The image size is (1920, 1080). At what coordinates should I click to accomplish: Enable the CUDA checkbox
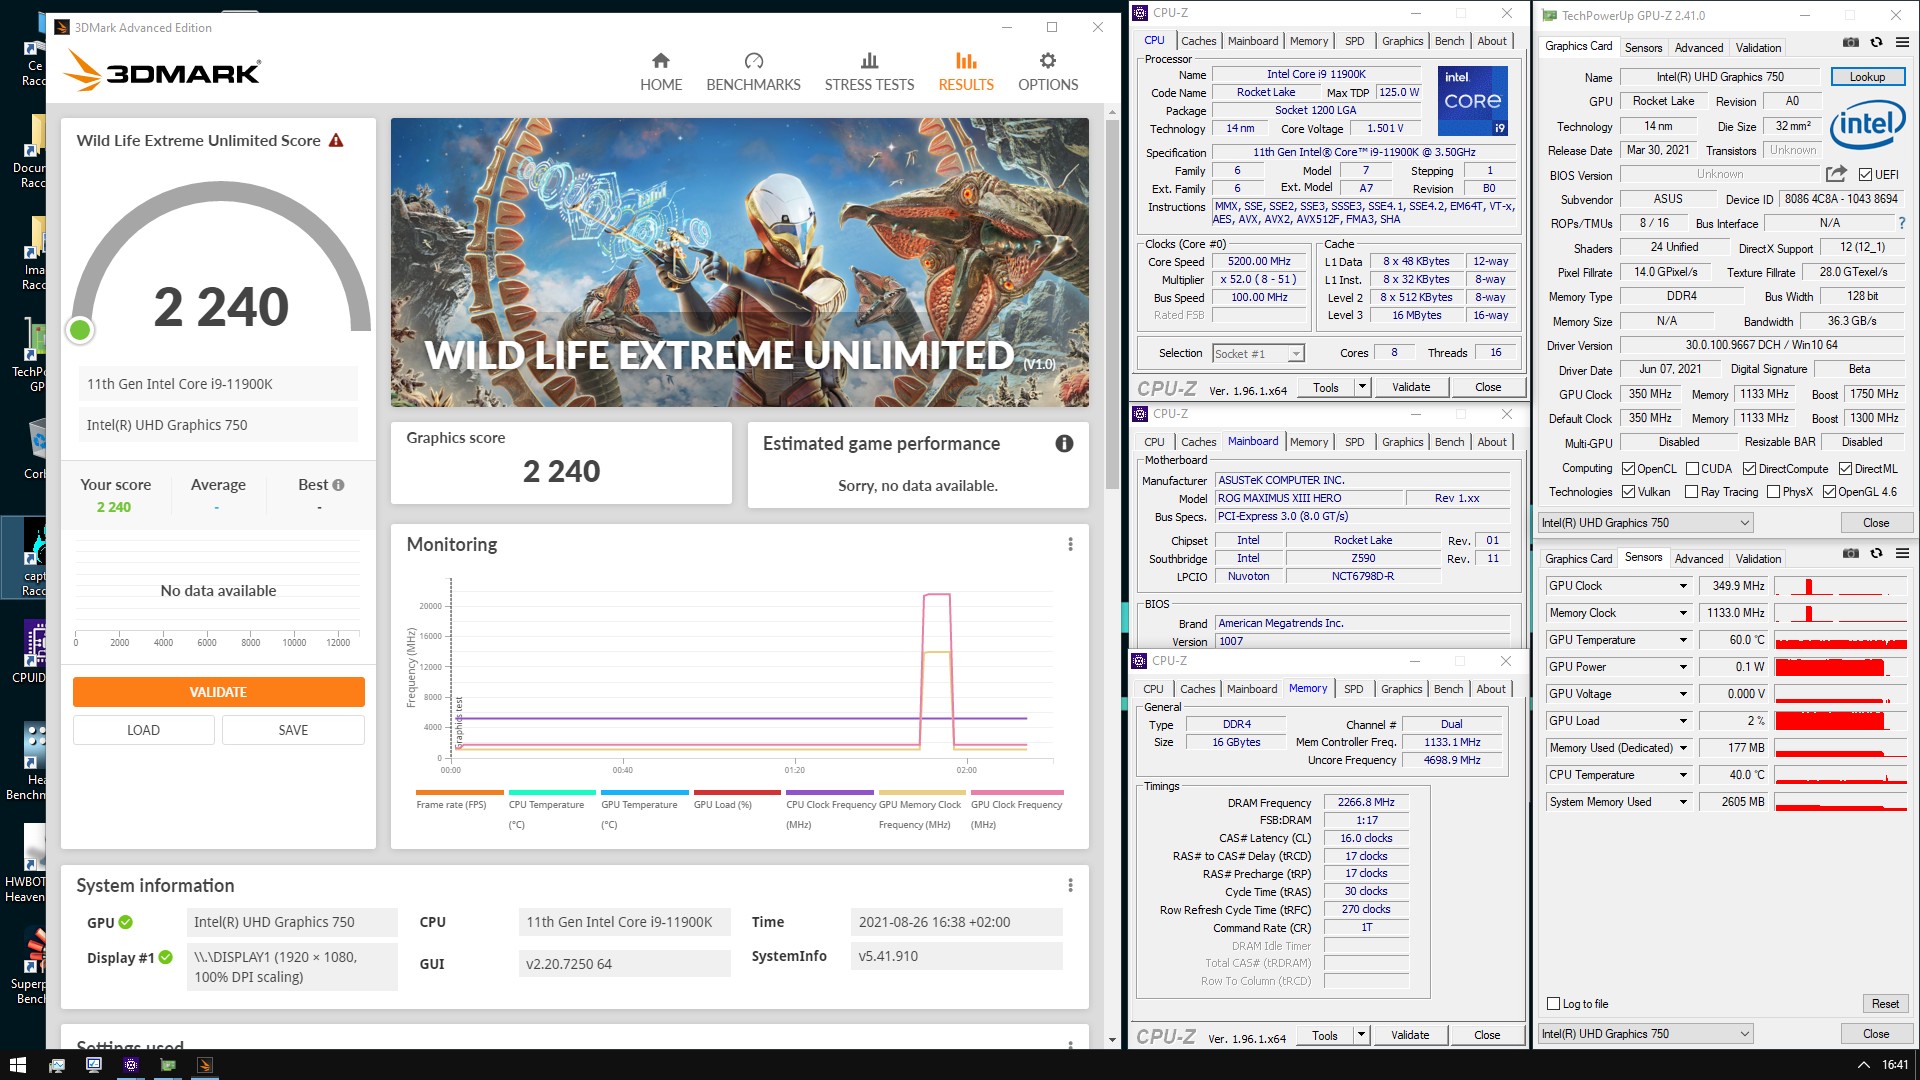click(1692, 469)
